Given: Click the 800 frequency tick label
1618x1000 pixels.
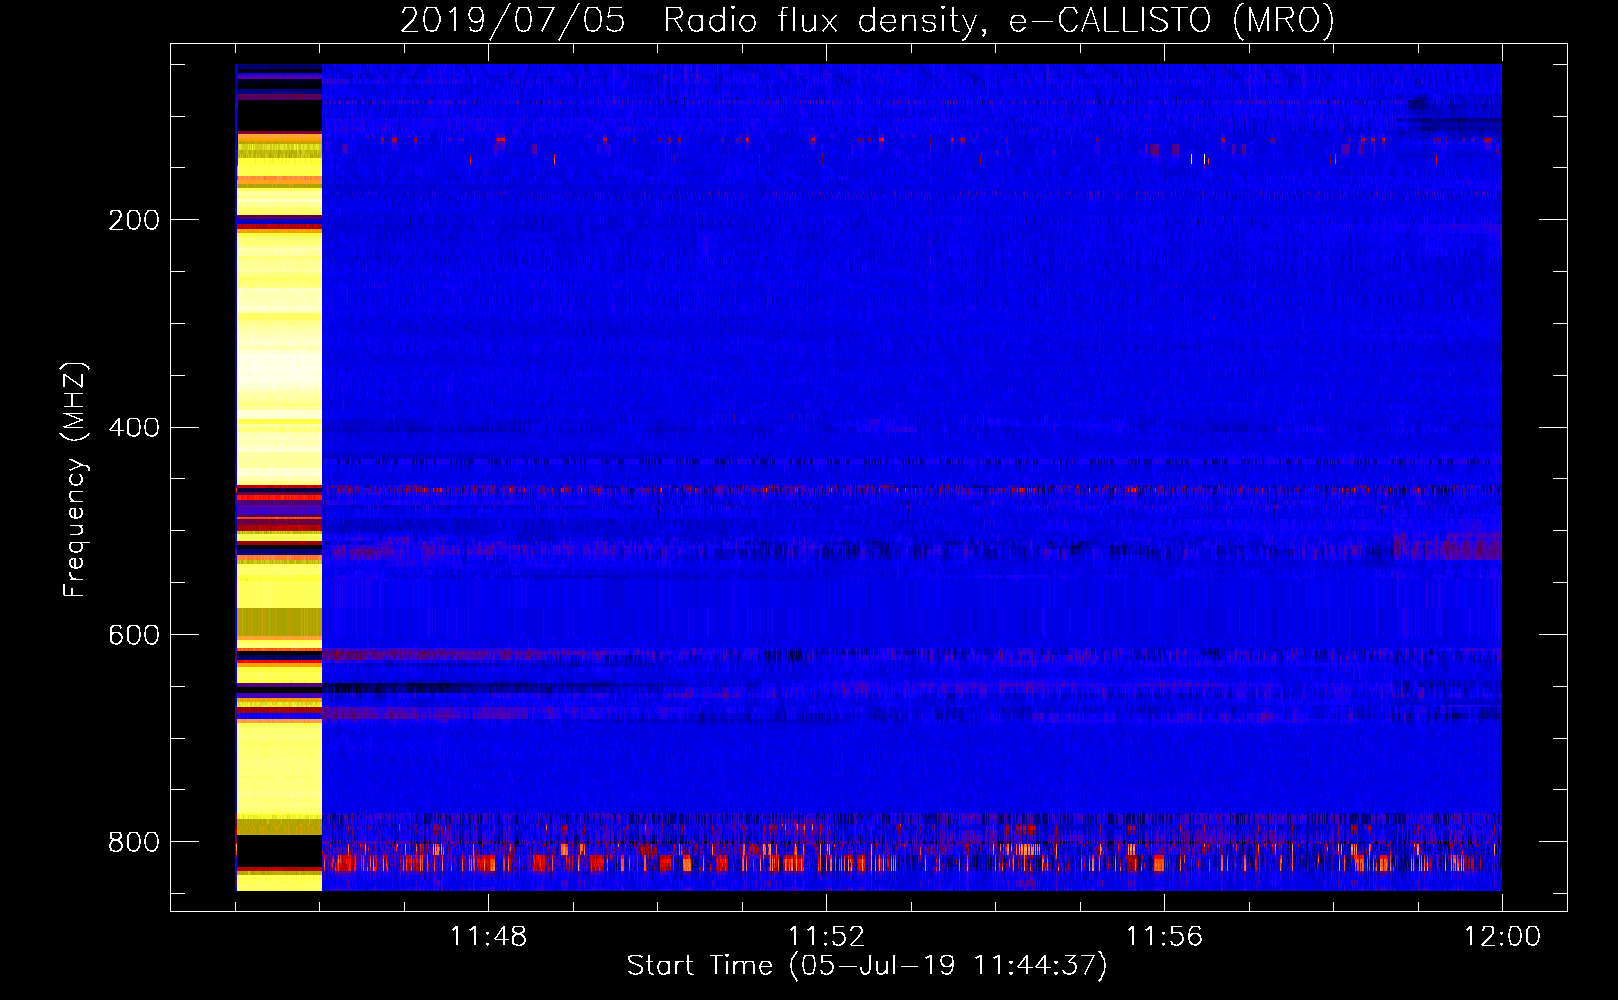Looking at the screenshot, I should [133, 842].
